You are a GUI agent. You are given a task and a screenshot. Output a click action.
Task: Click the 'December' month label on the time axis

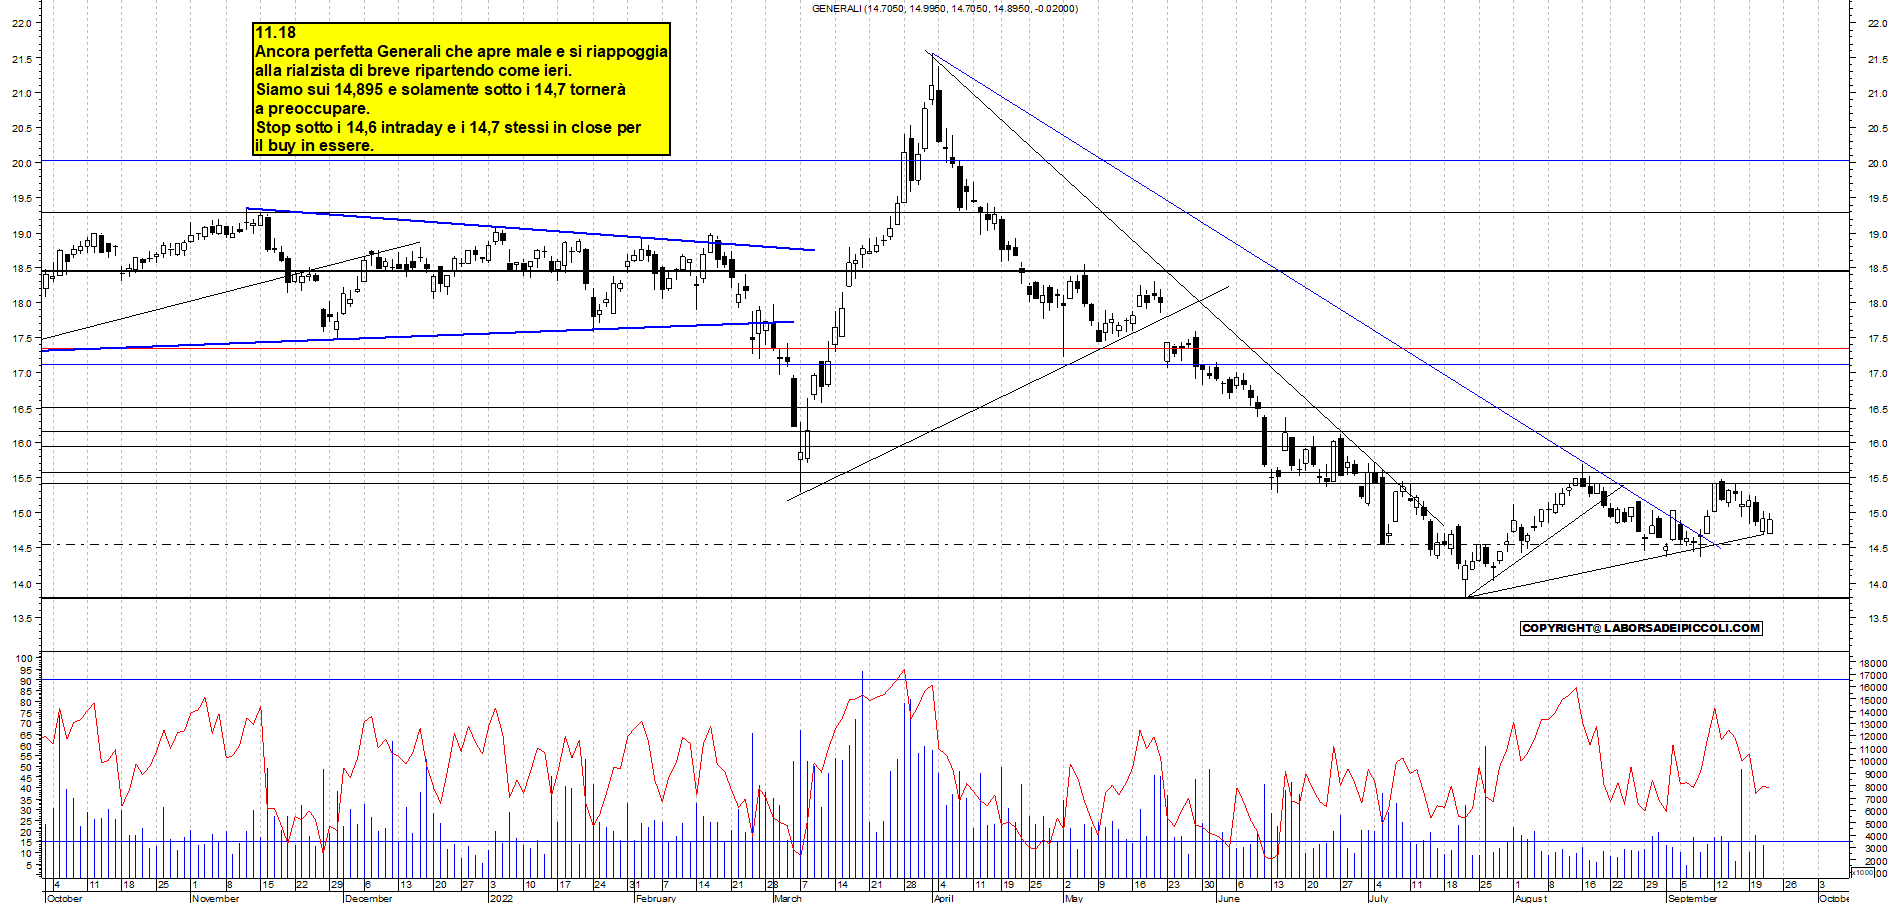[x=368, y=898]
